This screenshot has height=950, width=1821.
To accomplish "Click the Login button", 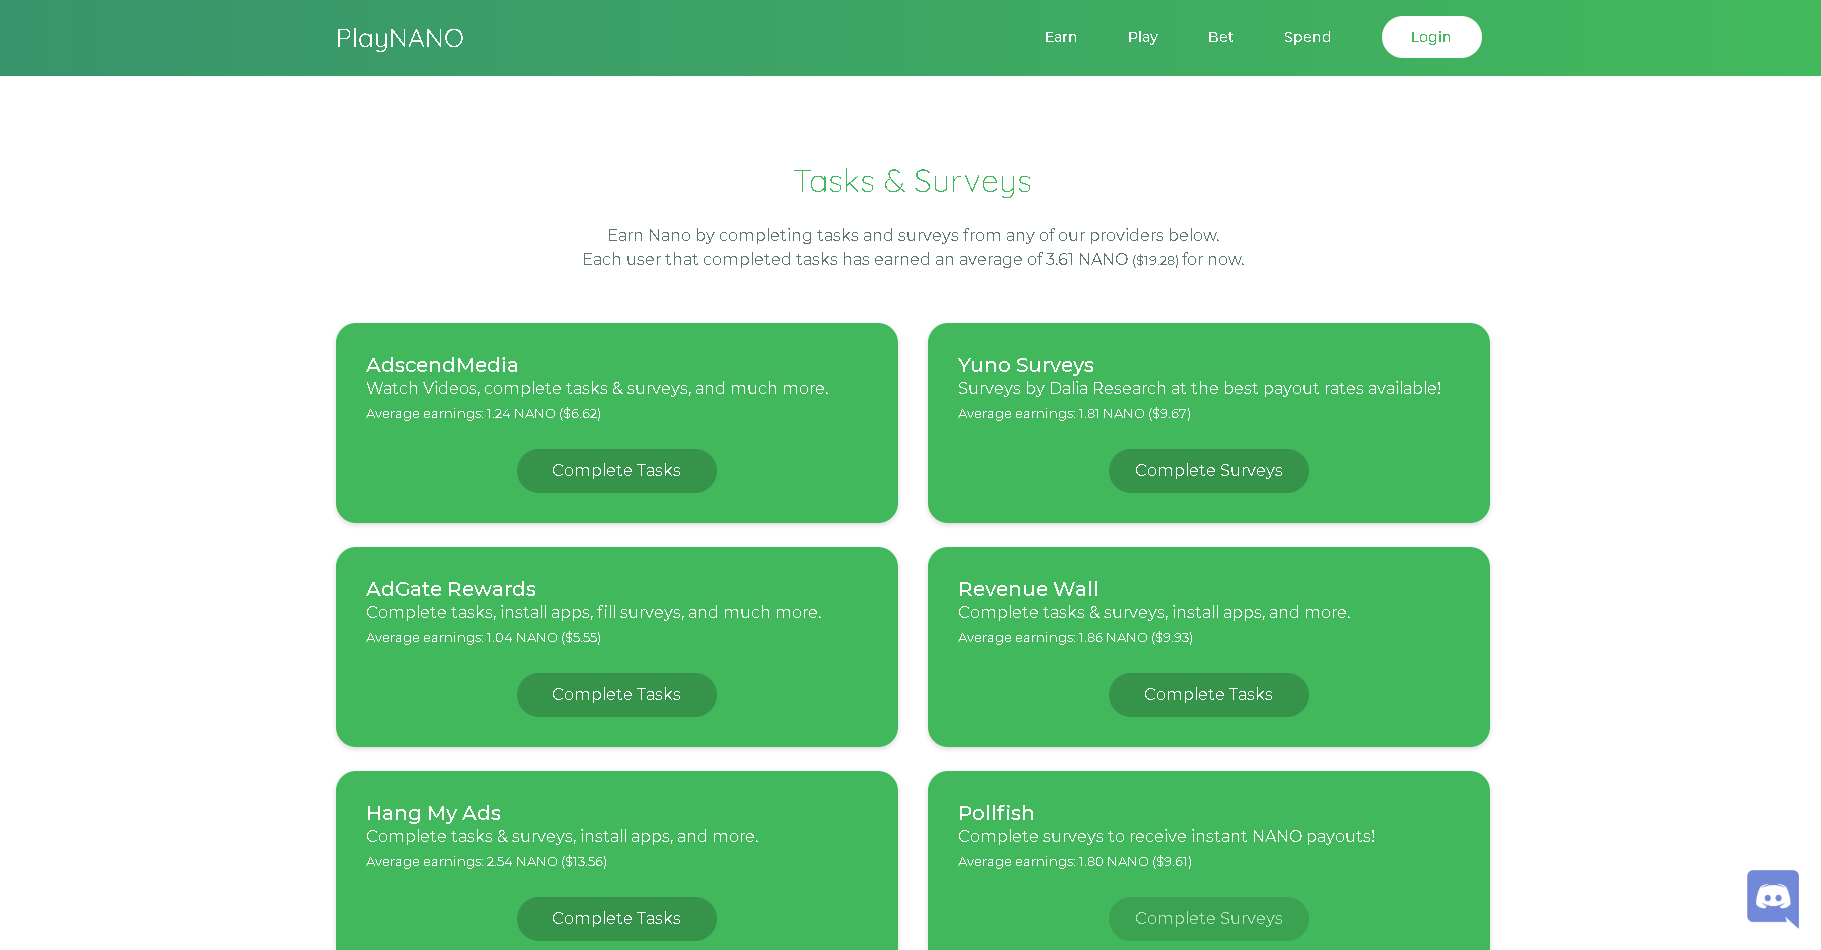I will (1432, 37).
